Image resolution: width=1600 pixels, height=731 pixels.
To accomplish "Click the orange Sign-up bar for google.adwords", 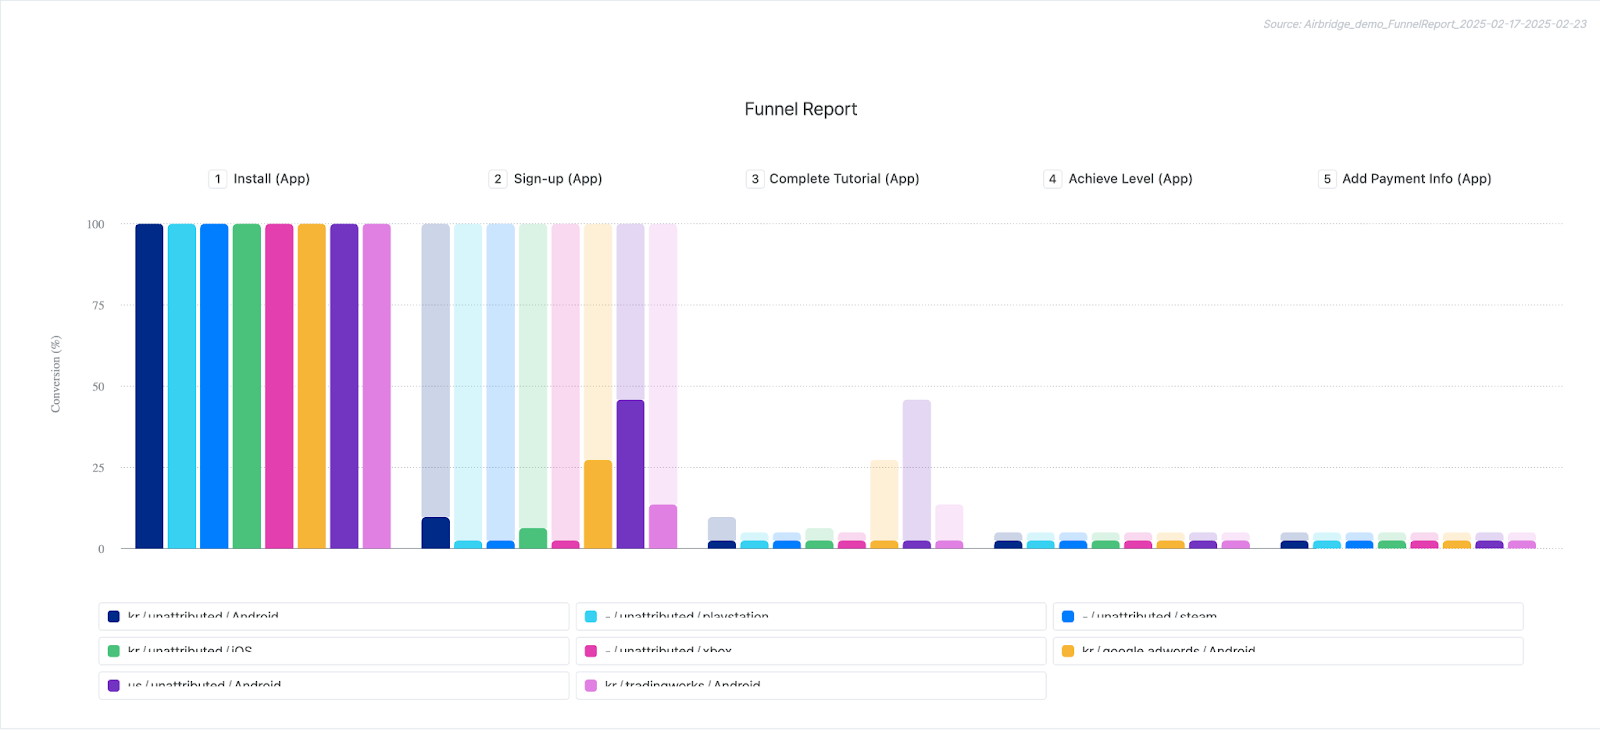I will coord(598,504).
